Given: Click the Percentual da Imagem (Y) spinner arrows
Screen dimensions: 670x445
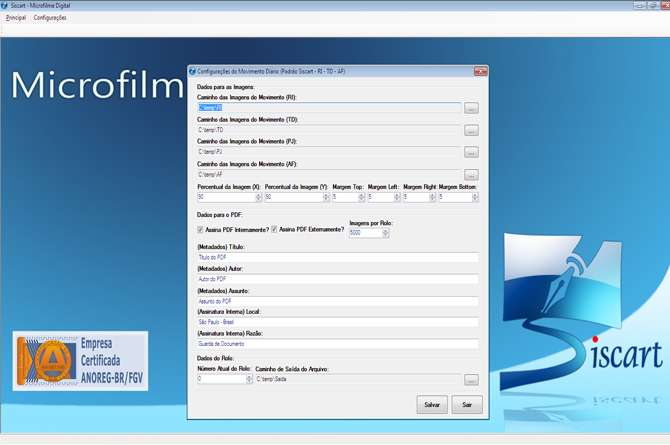Looking at the screenshot, I should pyautogui.click(x=326, y=197).
